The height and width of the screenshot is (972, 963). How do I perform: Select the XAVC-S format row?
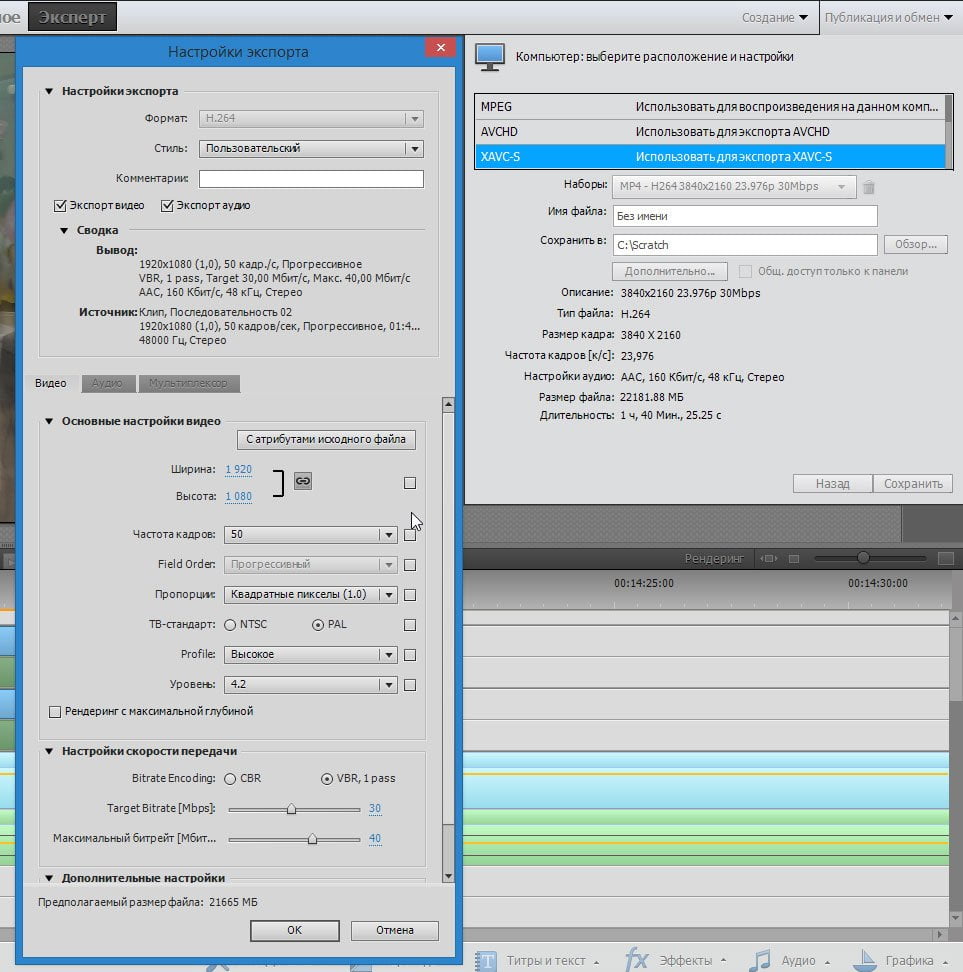pyautogui.click(x=711, y=157)
